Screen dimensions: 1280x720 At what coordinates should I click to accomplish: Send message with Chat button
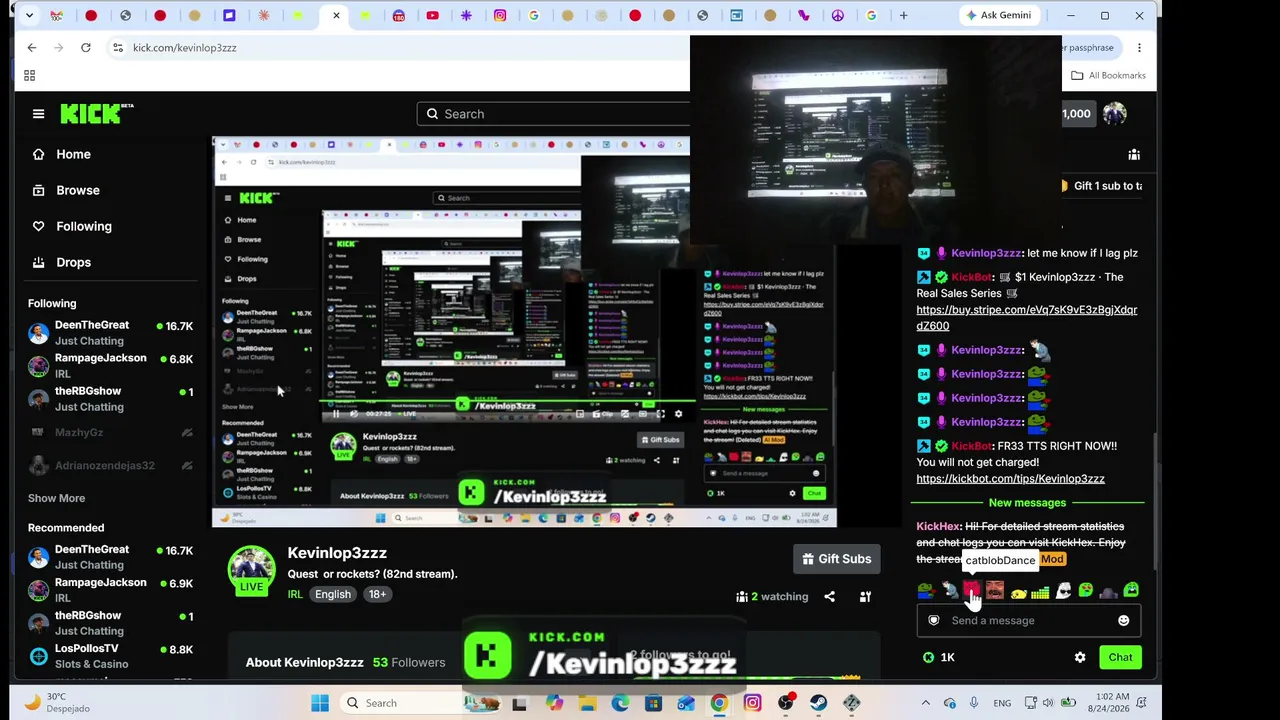1120,658
